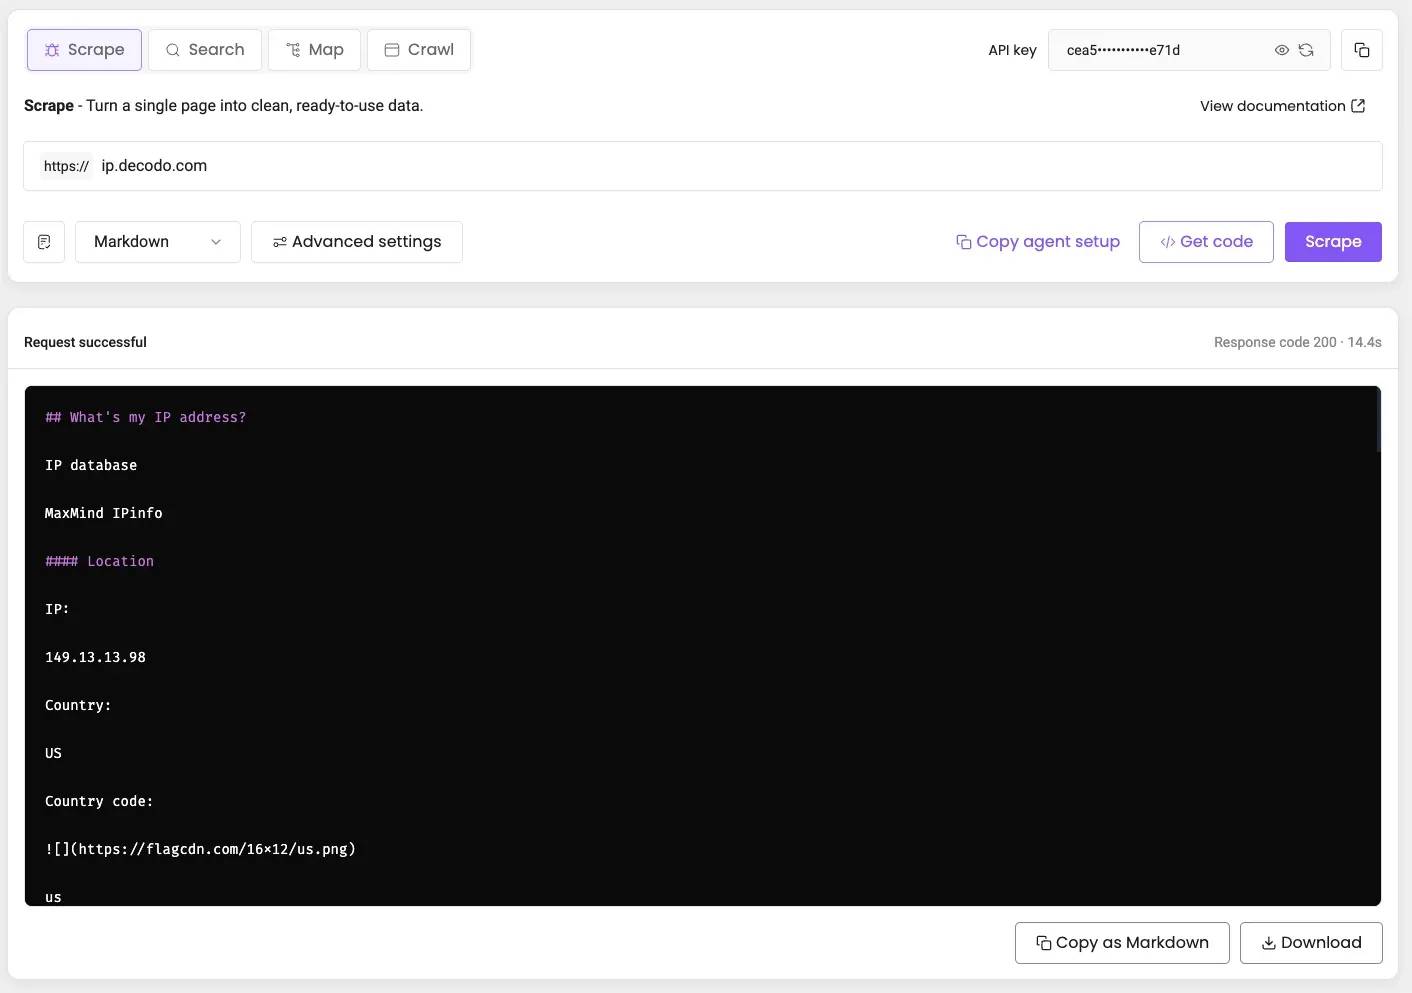This screenshot has width=1412, height=993.
Task: Open the Map tab
Action: click(x=314, y=50)
